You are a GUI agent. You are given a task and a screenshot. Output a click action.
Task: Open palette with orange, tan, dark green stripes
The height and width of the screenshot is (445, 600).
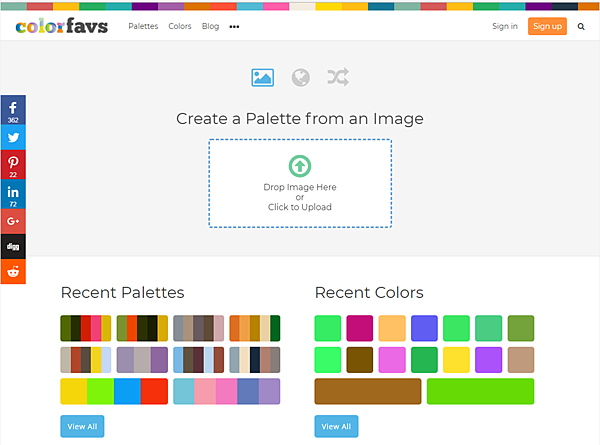[x=255, y=328]
